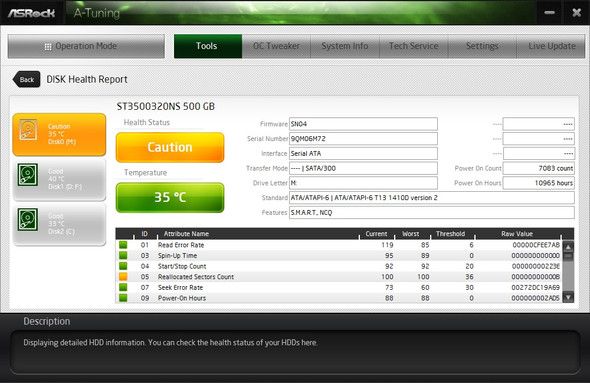590x383 pixels.
Task: Click the ASRock logo in title bar
Action: click(31, 13)
